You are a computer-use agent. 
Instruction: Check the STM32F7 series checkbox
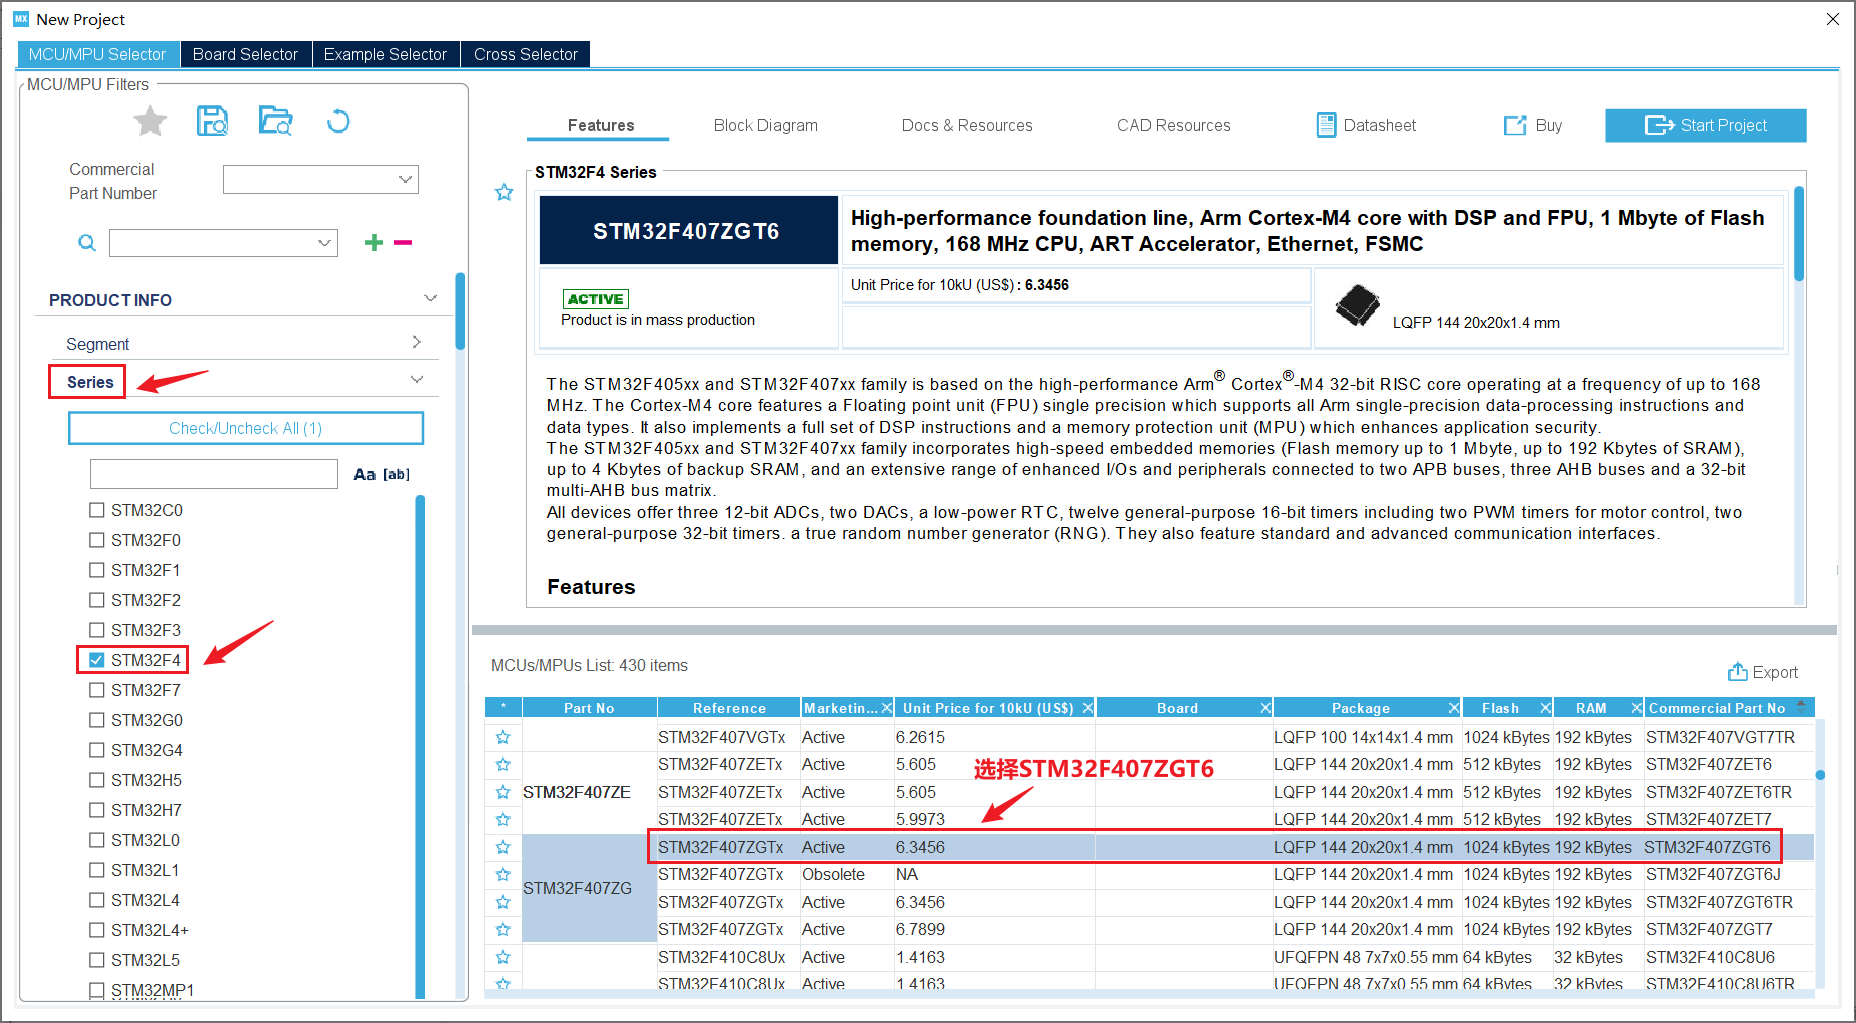(x=97, y=690)
